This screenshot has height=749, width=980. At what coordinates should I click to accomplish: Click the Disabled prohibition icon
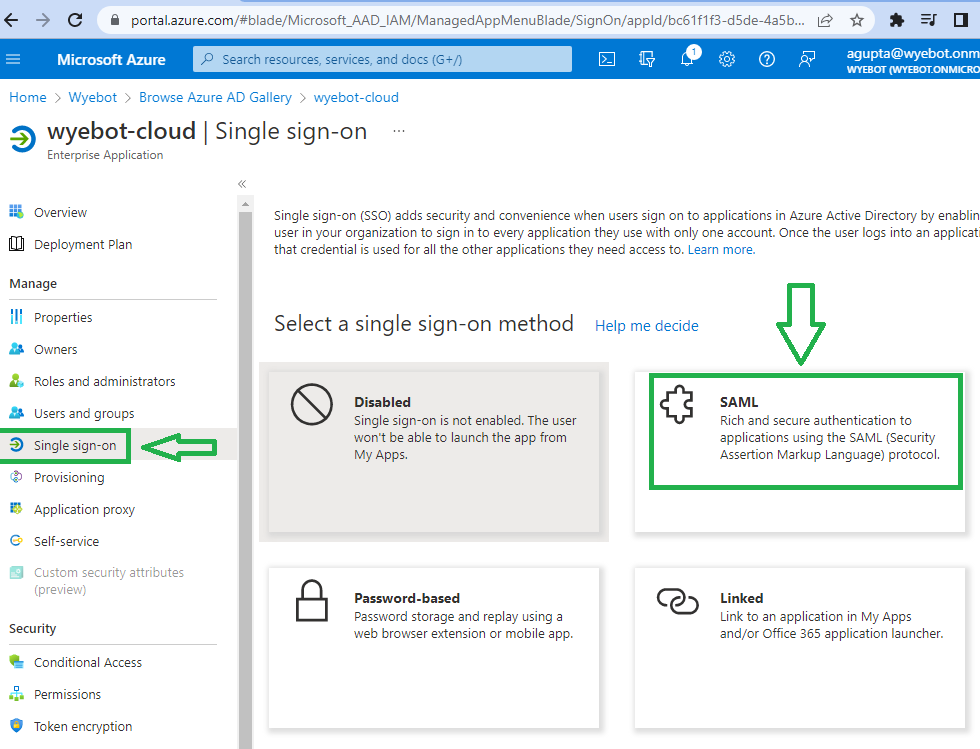coord(311,405)
